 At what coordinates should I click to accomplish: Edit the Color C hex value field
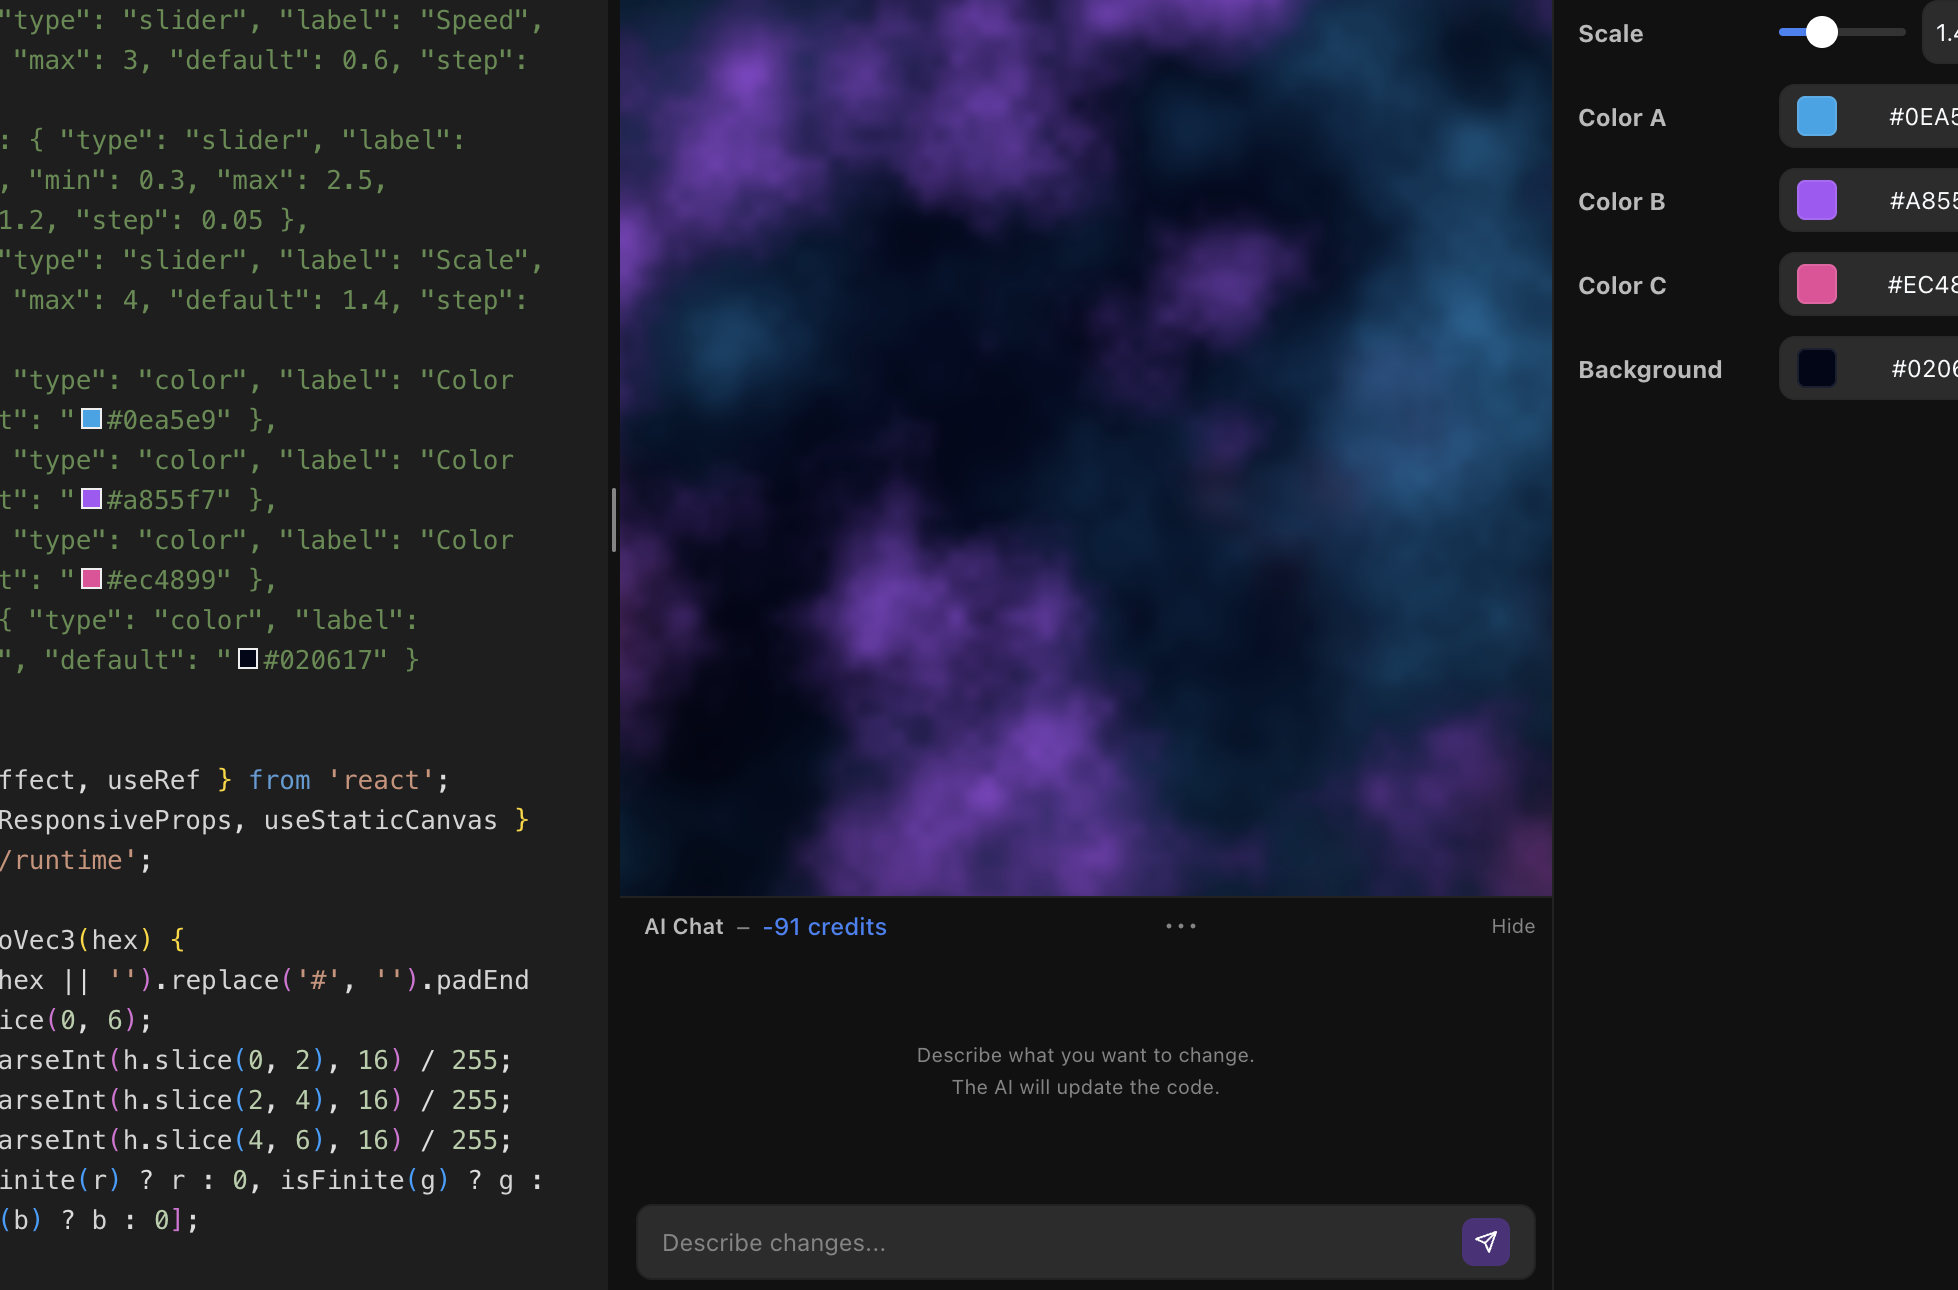[x=1922, y=285]
